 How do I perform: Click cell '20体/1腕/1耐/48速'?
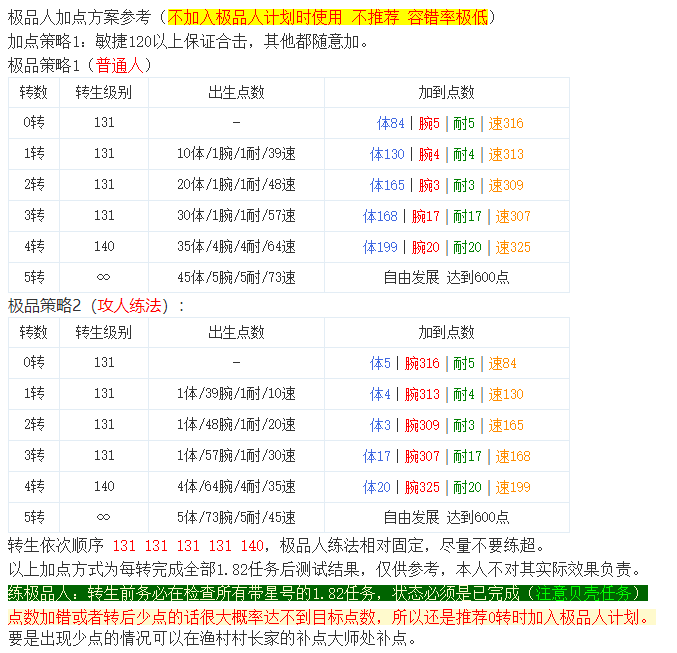coord(236,185)
